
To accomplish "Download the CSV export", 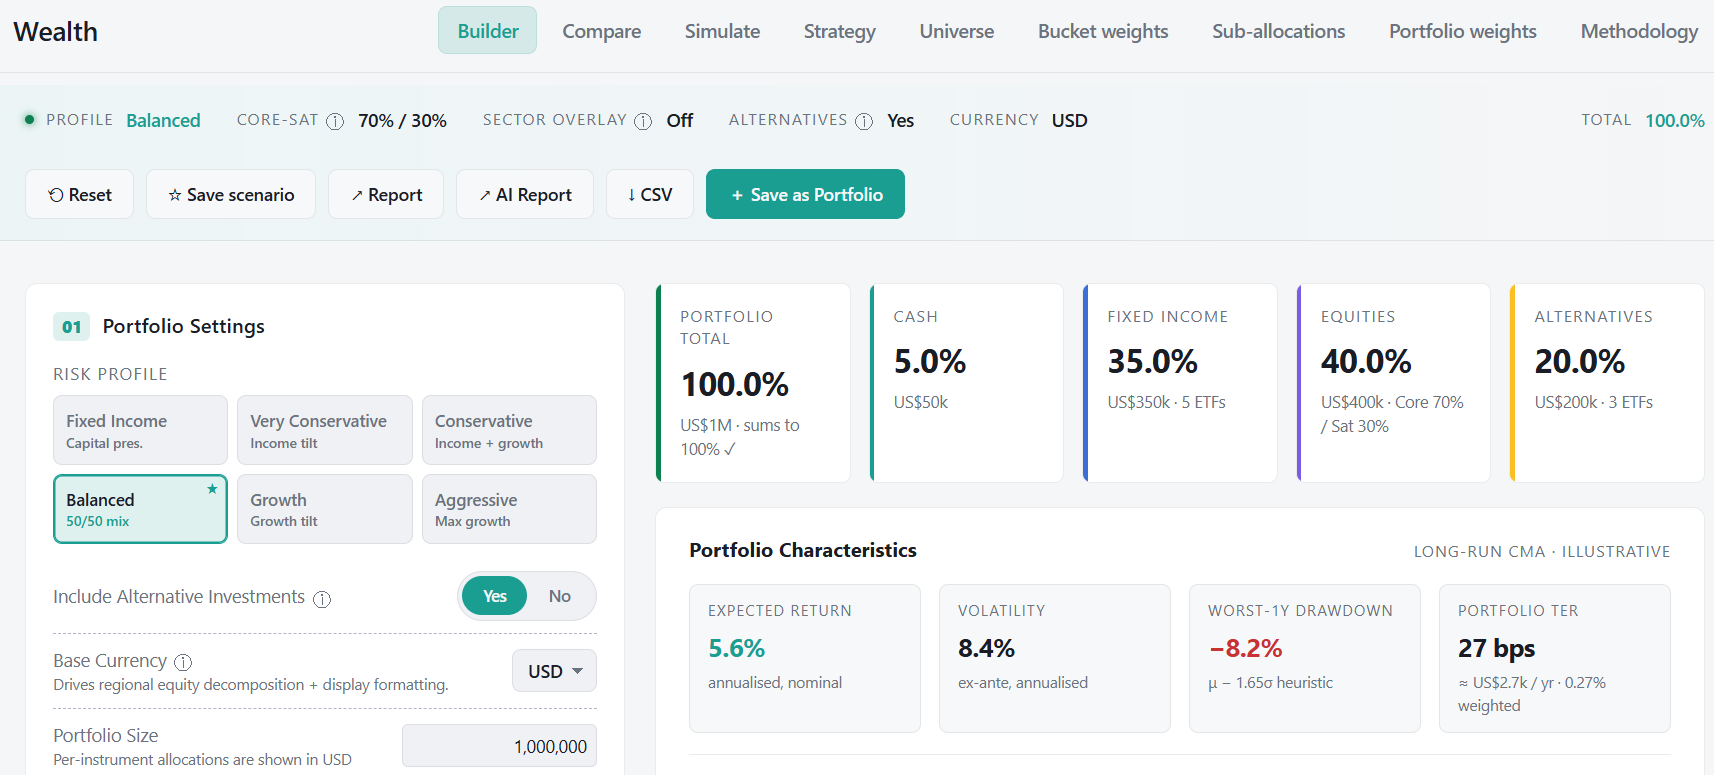I will pyautogui.click(x=650, y=194).
